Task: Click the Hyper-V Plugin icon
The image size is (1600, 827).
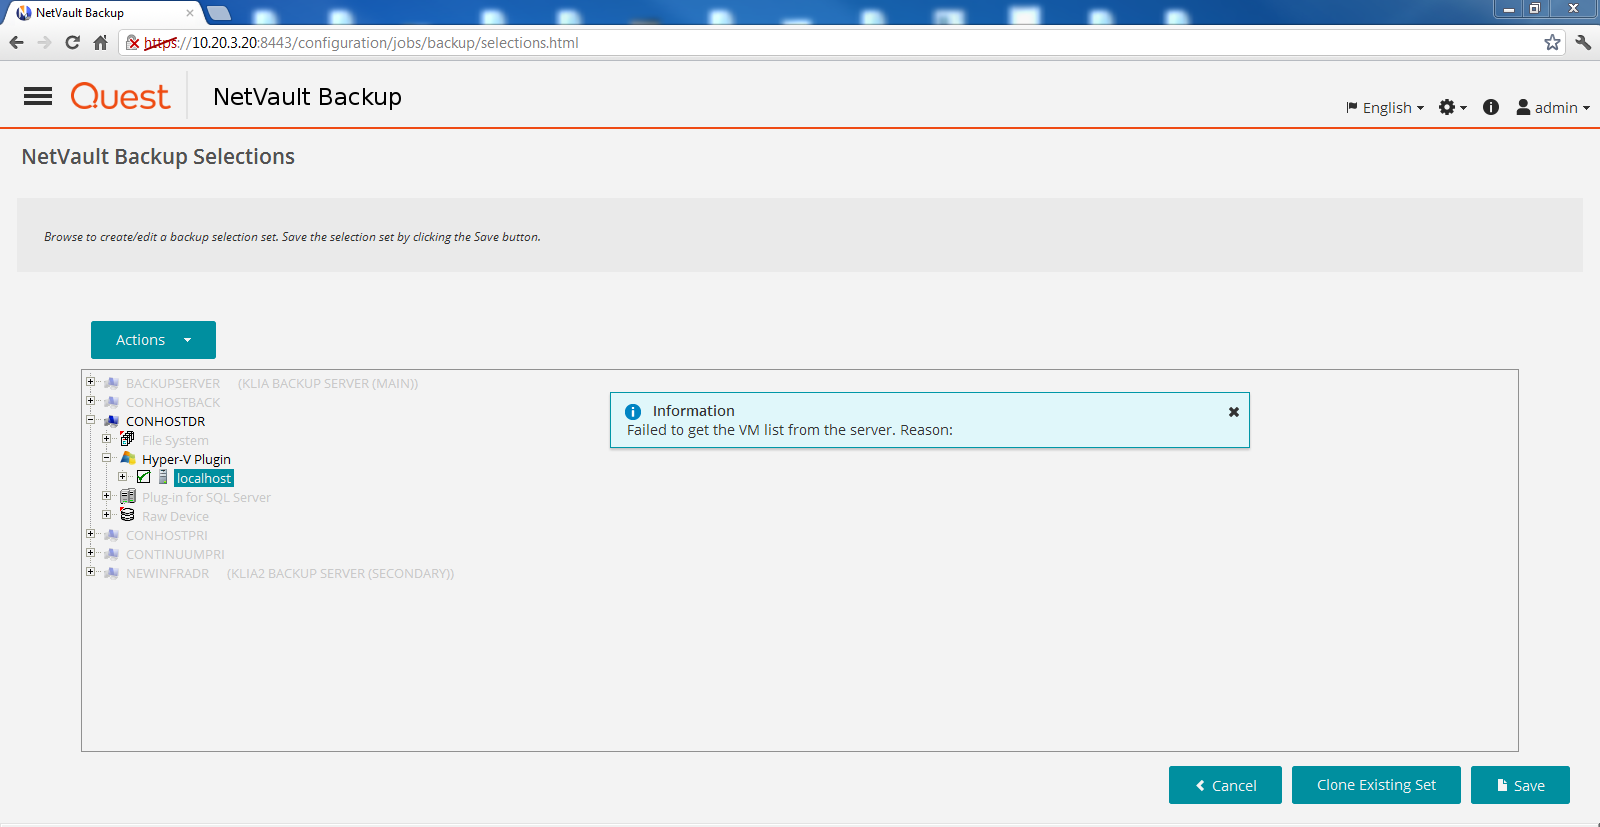Action: pos(127,458)
